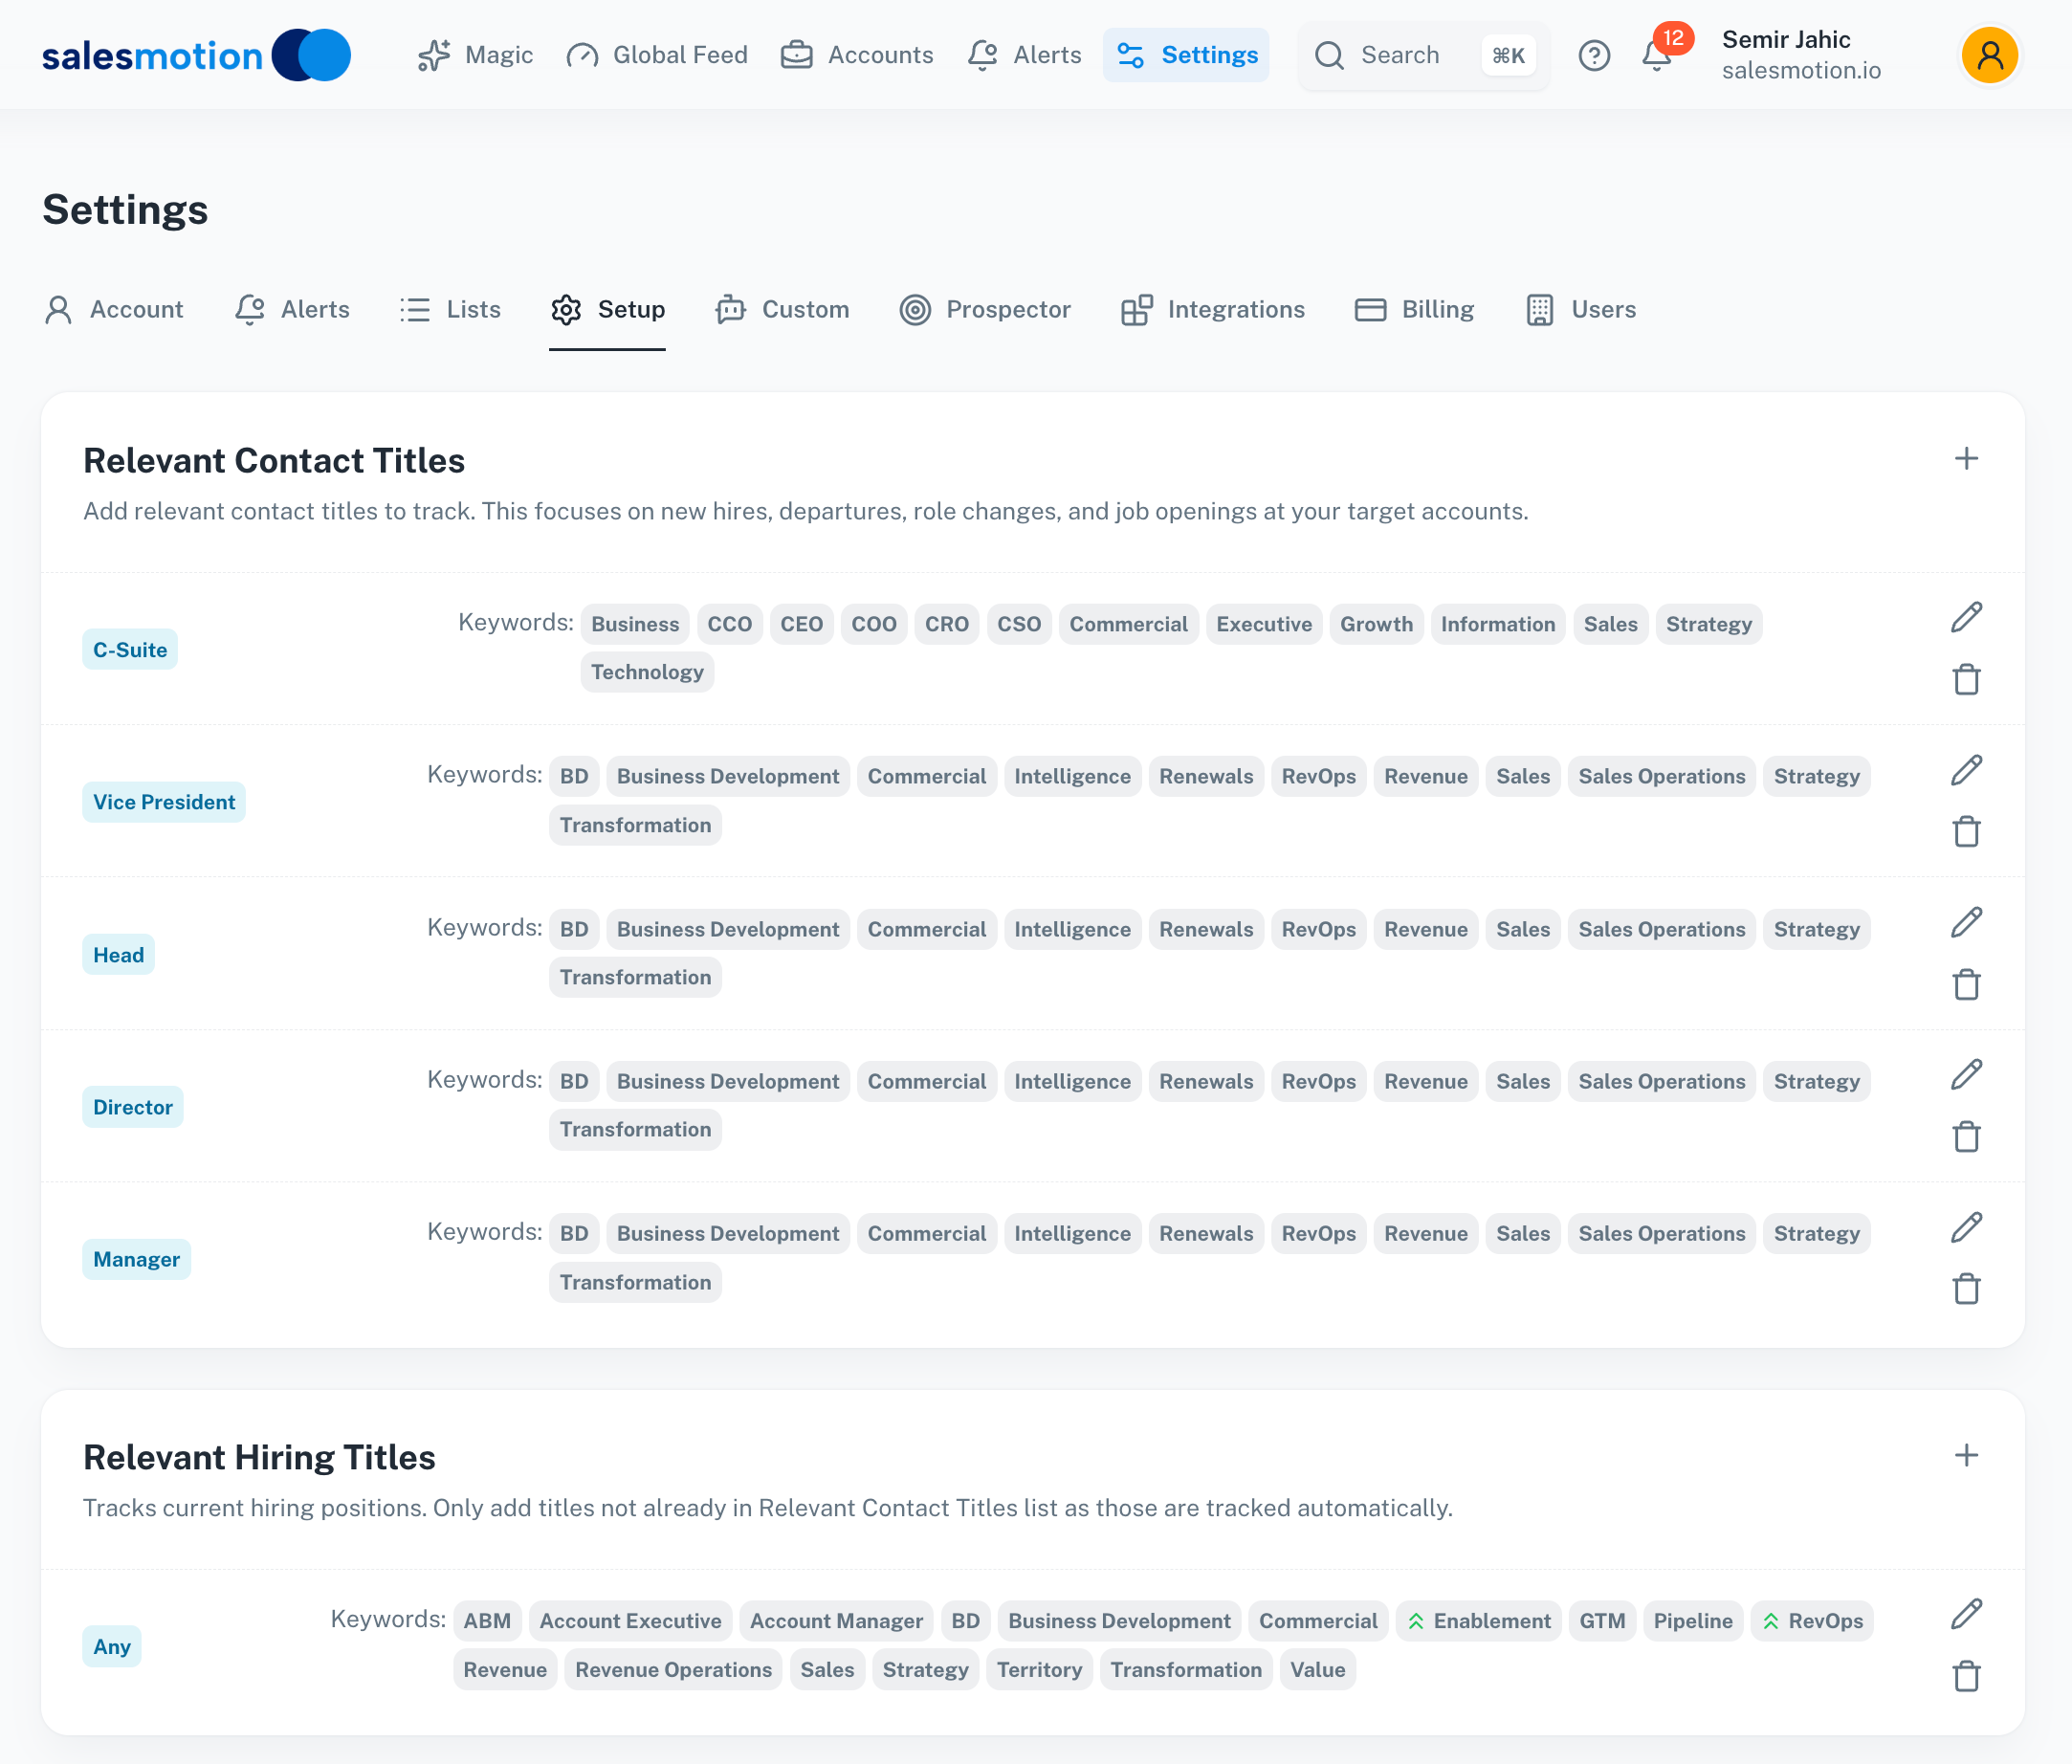Go to the Billing tab
Image resolution: width=2072 pixels, height=1764 pixels.
click(x=1414, y=310)
